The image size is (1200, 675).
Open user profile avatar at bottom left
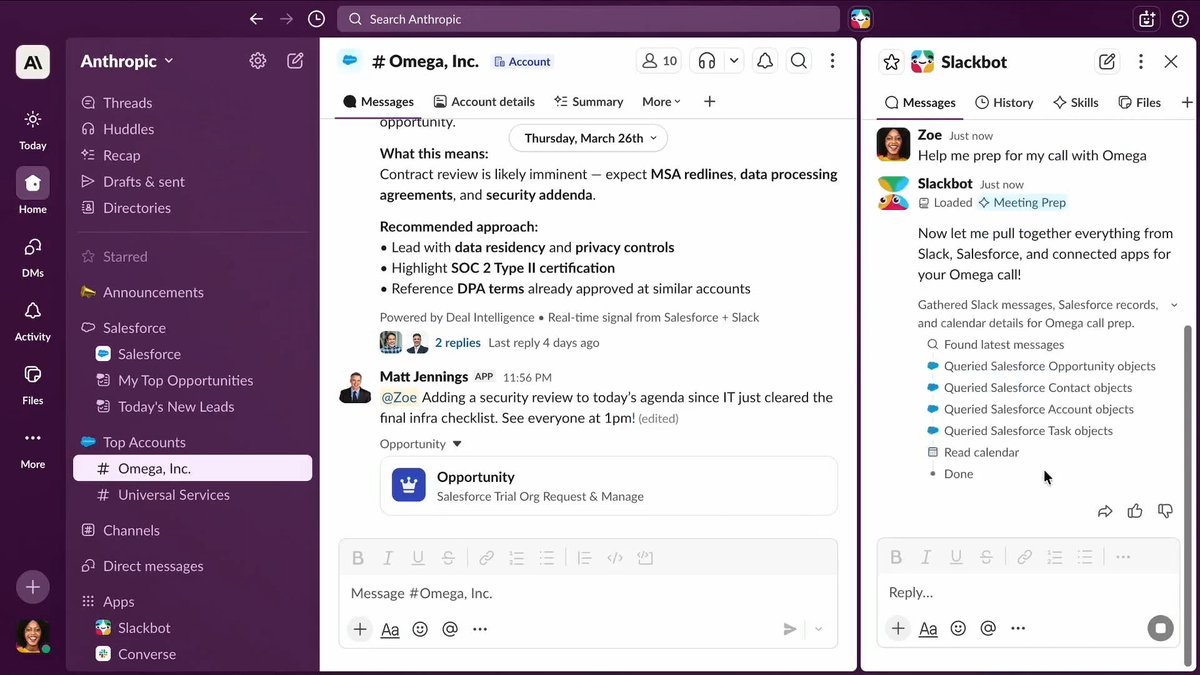click(33, 636)
